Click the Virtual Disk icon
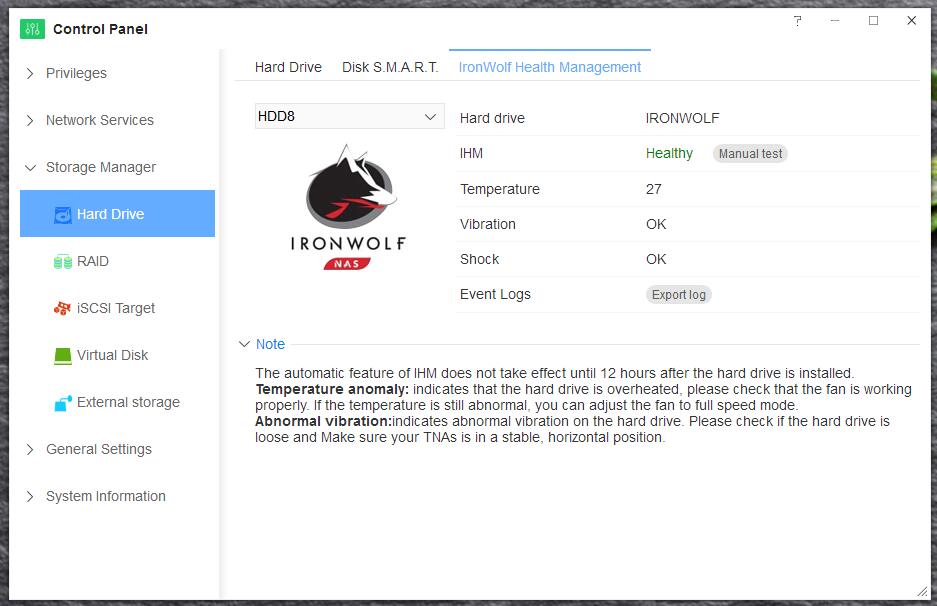Image resolution: width=937 pixels, height=606 pixels. 62,355
